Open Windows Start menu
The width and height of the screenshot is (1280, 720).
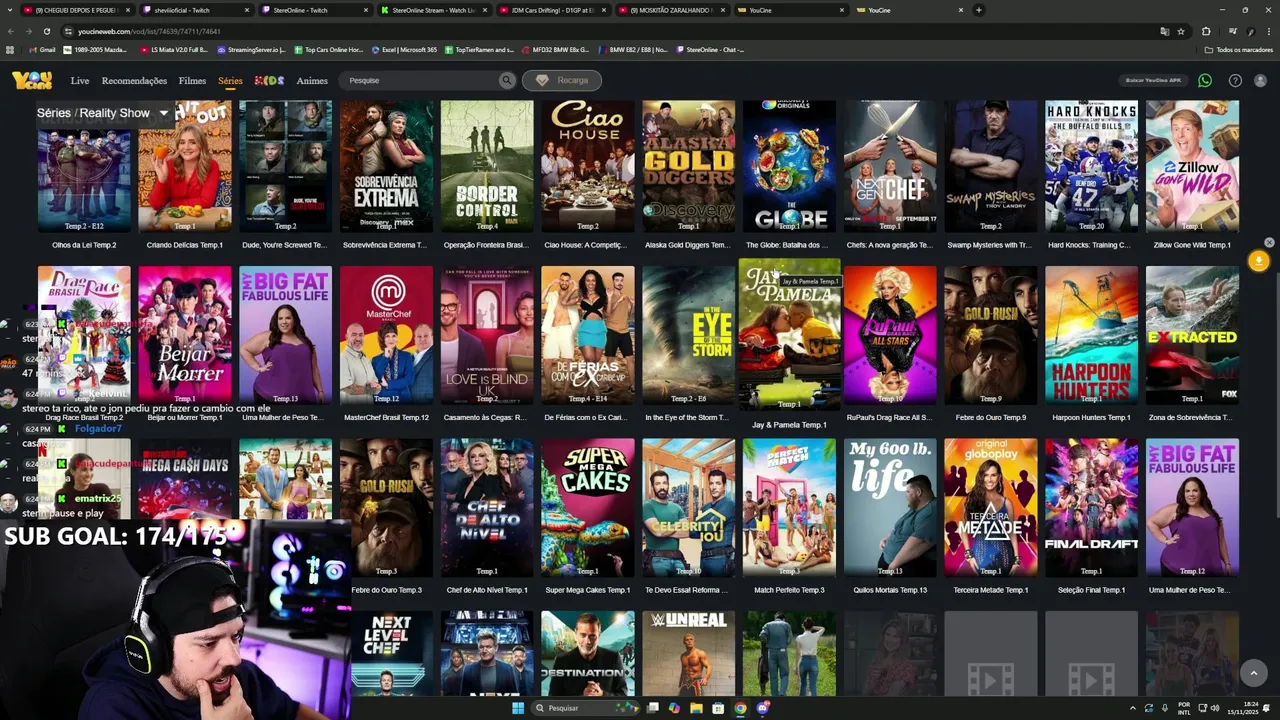coord(518,708)
